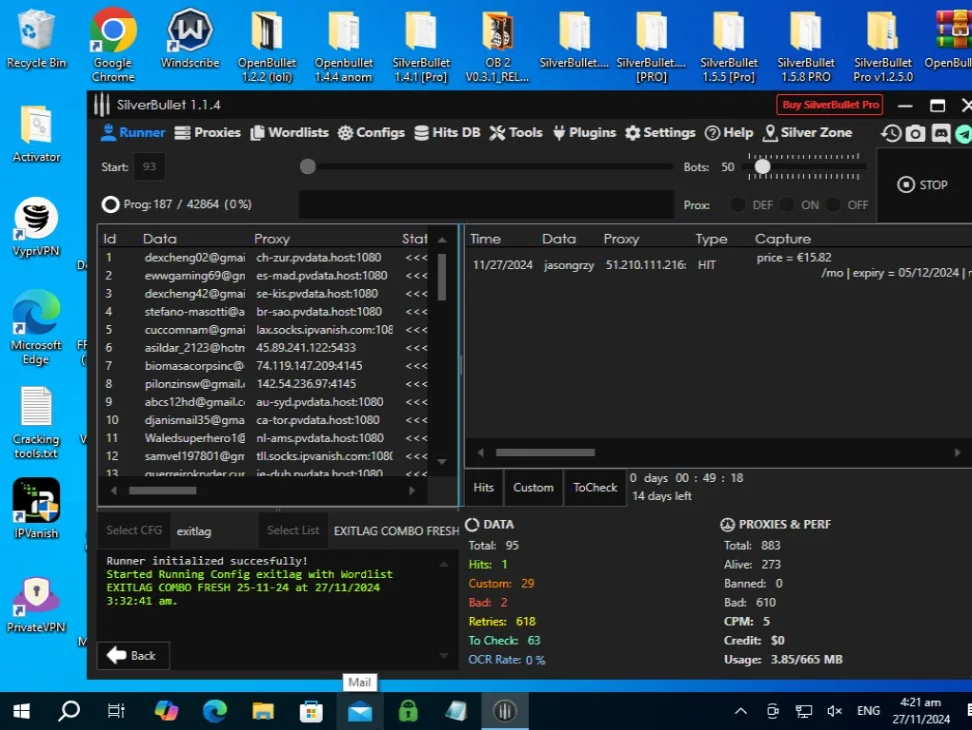Click the history clock icon in SilverBullet
Image resolution: width=972 pixels, height=730 pixels.
891,133
